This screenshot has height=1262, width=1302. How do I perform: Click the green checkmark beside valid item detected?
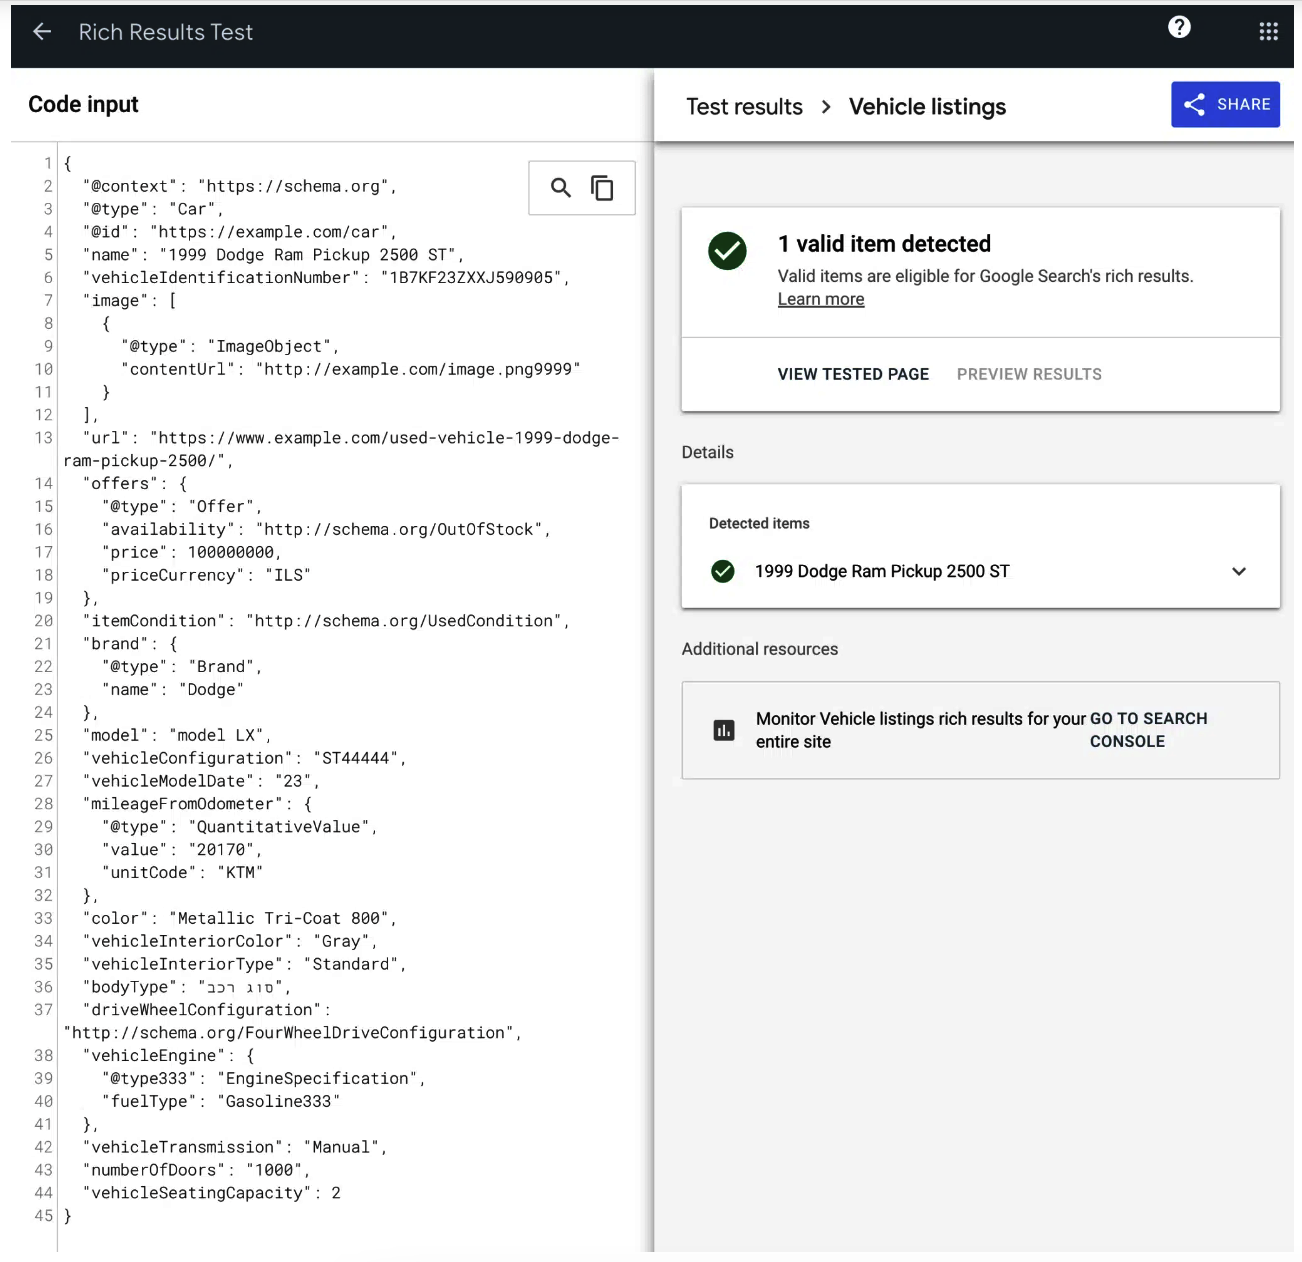(x=727, y=251)
